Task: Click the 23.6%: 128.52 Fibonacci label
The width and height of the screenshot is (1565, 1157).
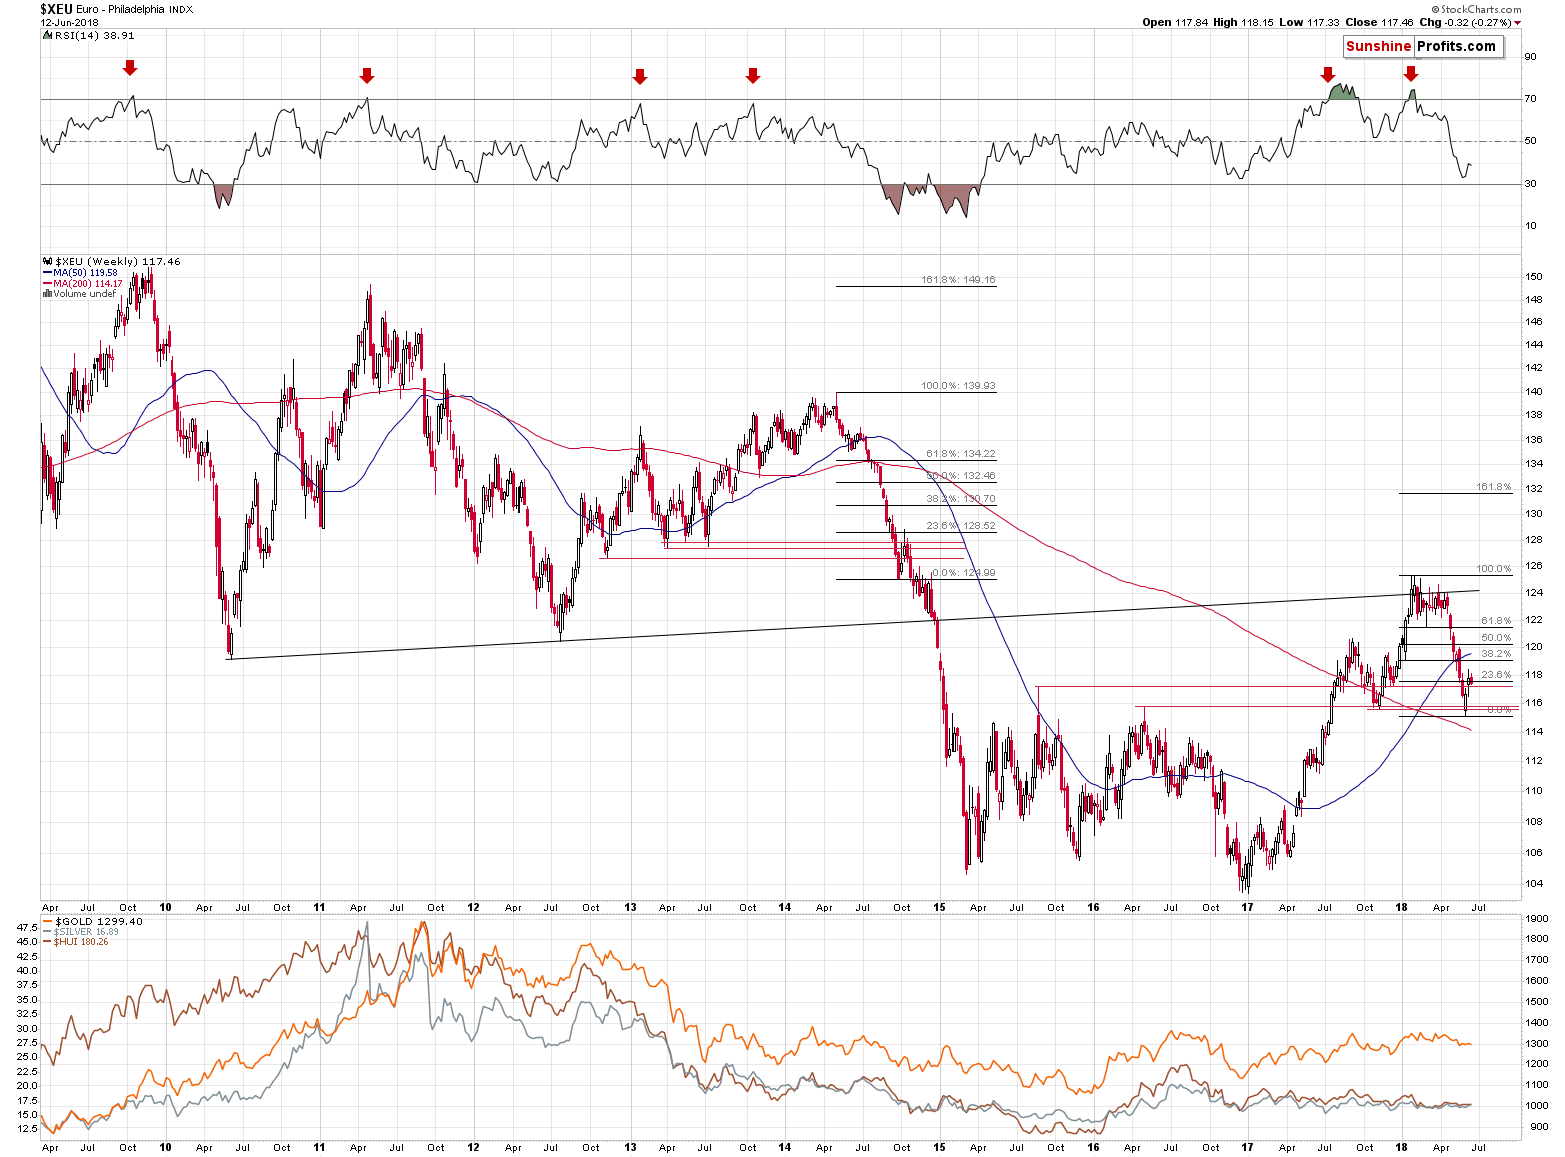Action: (961, 526)
